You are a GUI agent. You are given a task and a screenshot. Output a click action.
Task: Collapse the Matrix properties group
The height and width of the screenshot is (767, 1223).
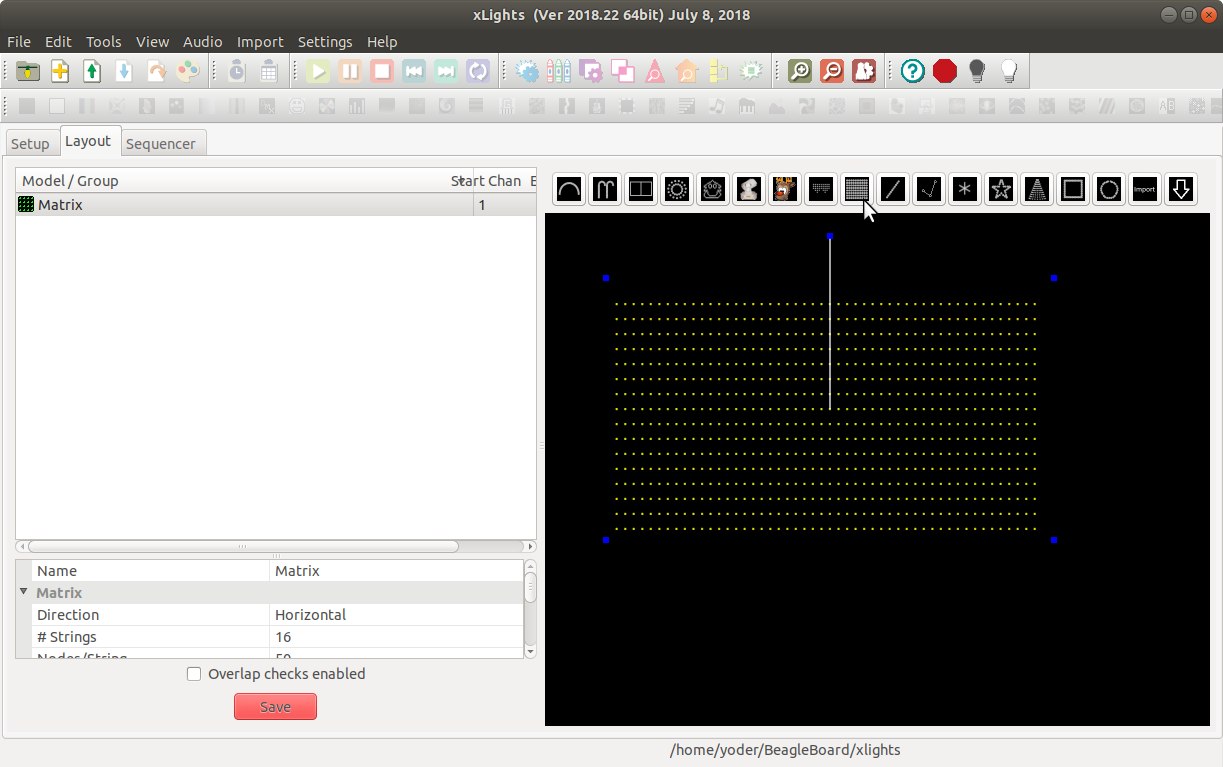[x=23, y=592]
